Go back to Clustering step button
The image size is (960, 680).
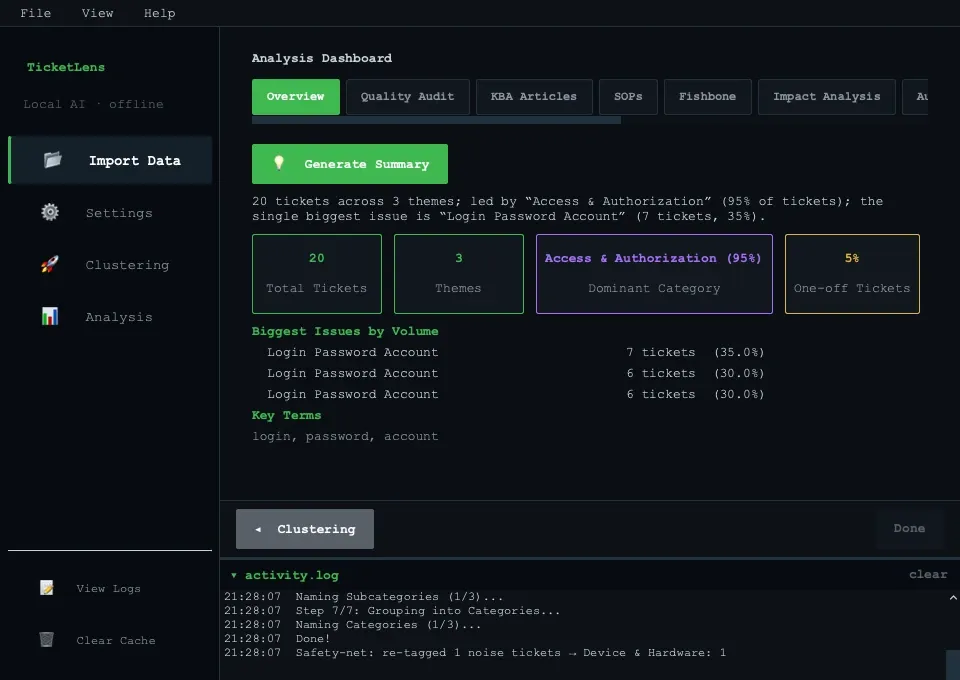(305, 529)
